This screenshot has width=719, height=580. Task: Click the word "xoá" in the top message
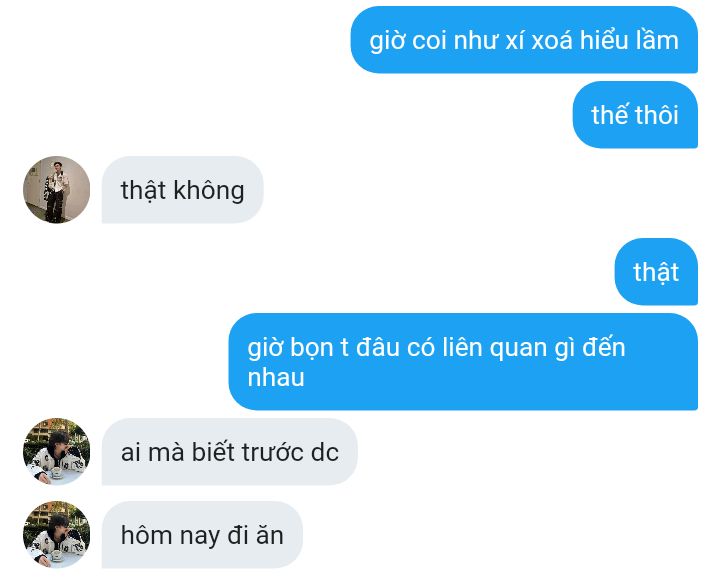552,40
